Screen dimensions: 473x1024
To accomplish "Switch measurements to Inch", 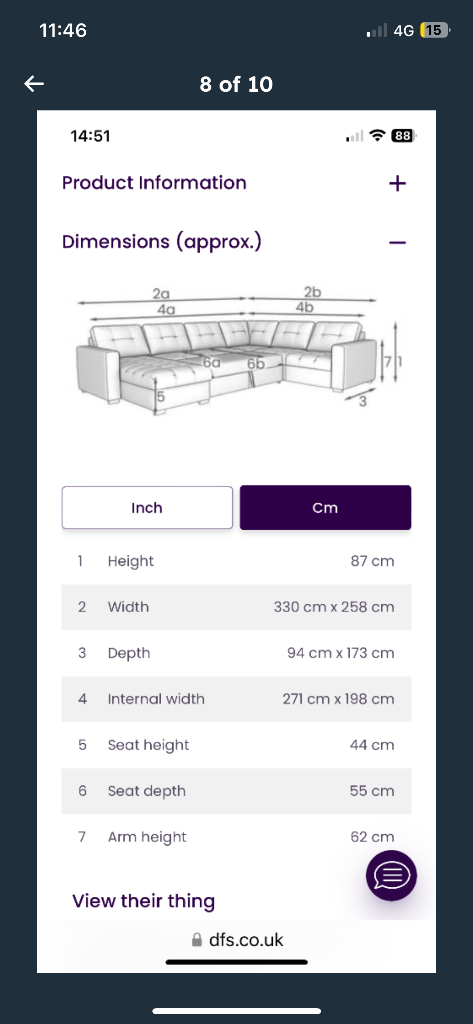I will point(147,507).
